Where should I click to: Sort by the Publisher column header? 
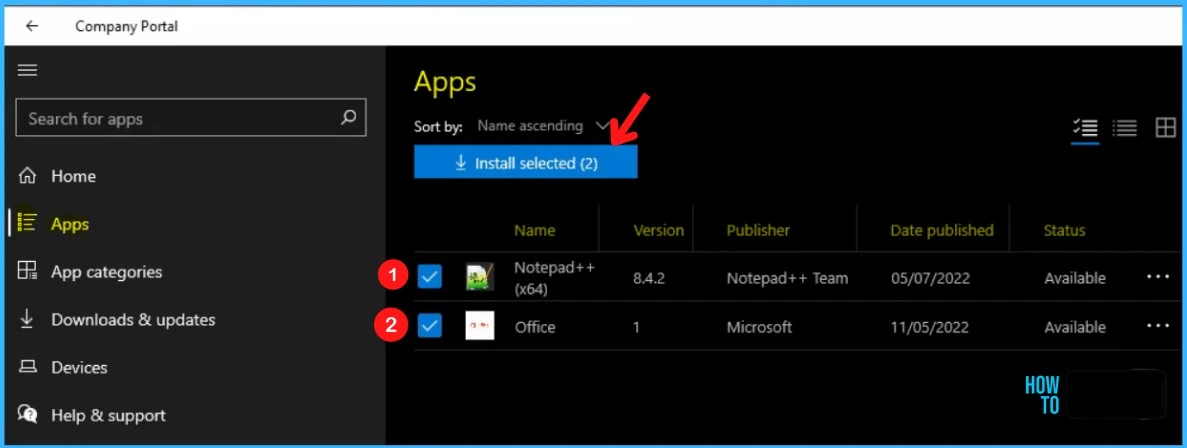click(759, 231)
